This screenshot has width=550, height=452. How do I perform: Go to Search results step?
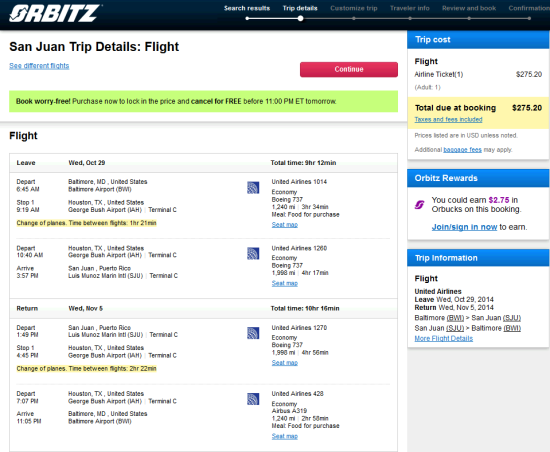tap(247, 8)
